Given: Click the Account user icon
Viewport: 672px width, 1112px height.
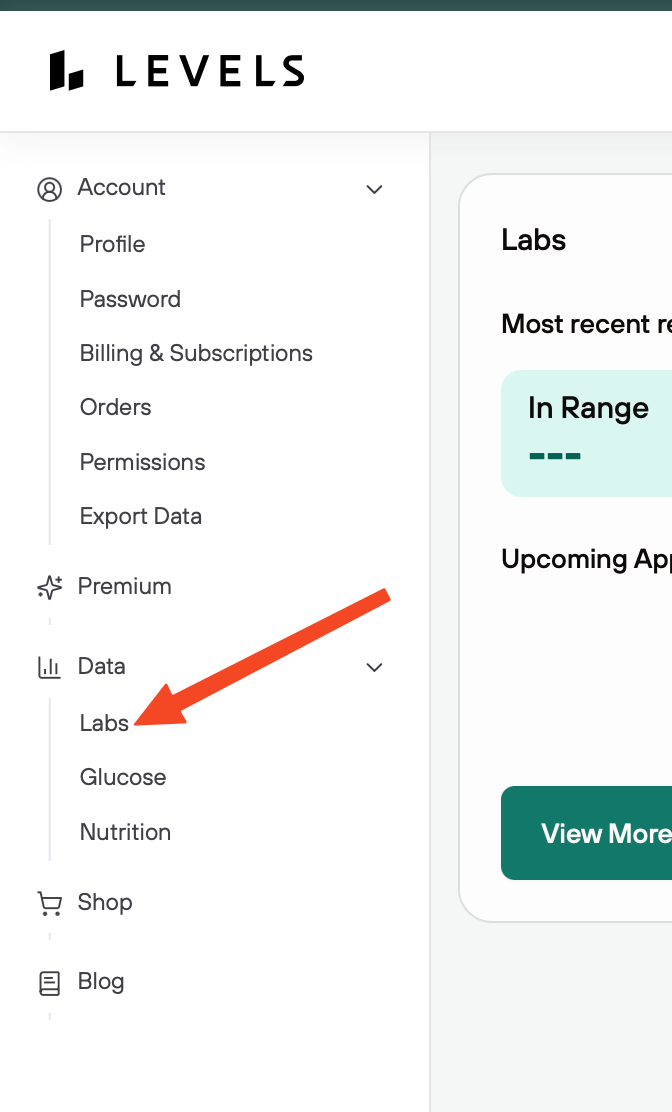Looking at the screenshot, I should (x=49, y=189).
